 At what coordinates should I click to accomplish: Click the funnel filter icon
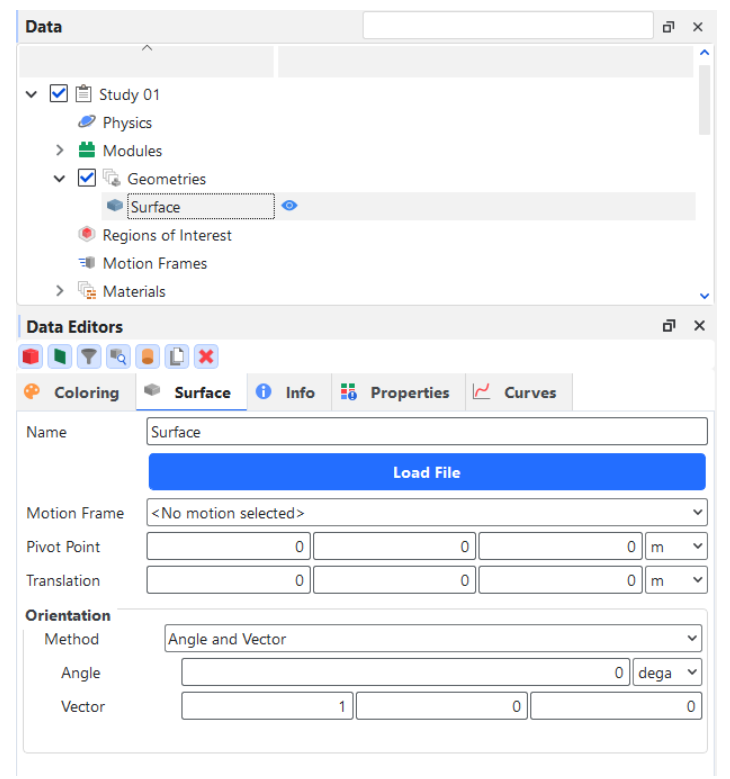89,357
